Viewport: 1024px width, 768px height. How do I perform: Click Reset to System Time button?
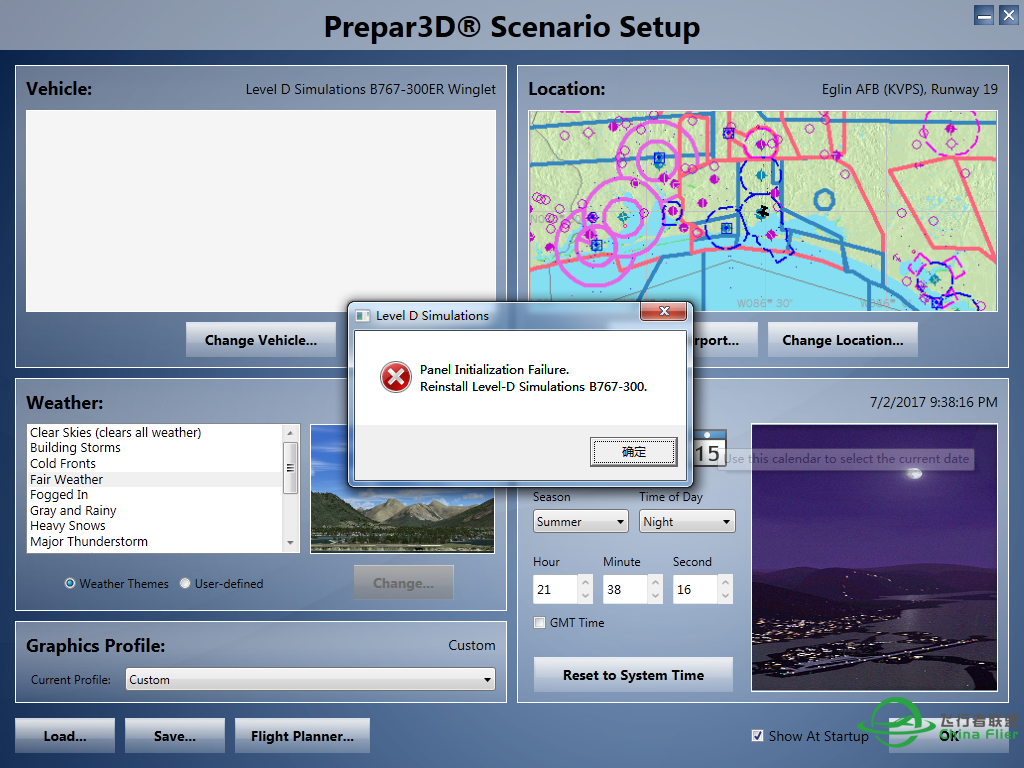(633, 675)
